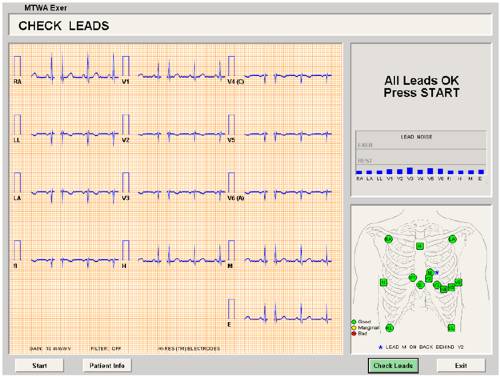
Task: Exit the MTWA application
Action: click(461, 365)
